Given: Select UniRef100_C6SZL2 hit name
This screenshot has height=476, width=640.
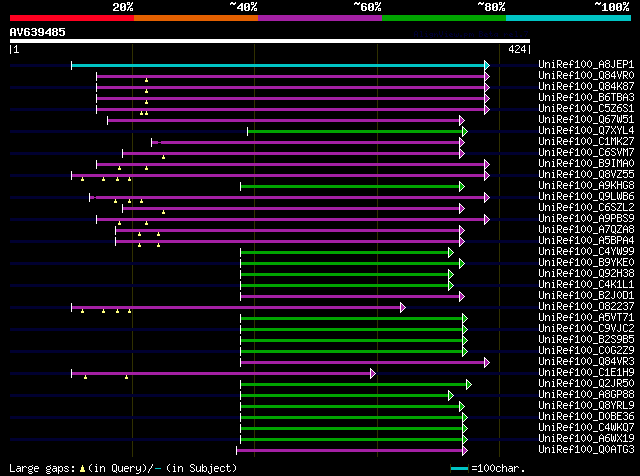Looking at the screenshot, I should (586, 207).
